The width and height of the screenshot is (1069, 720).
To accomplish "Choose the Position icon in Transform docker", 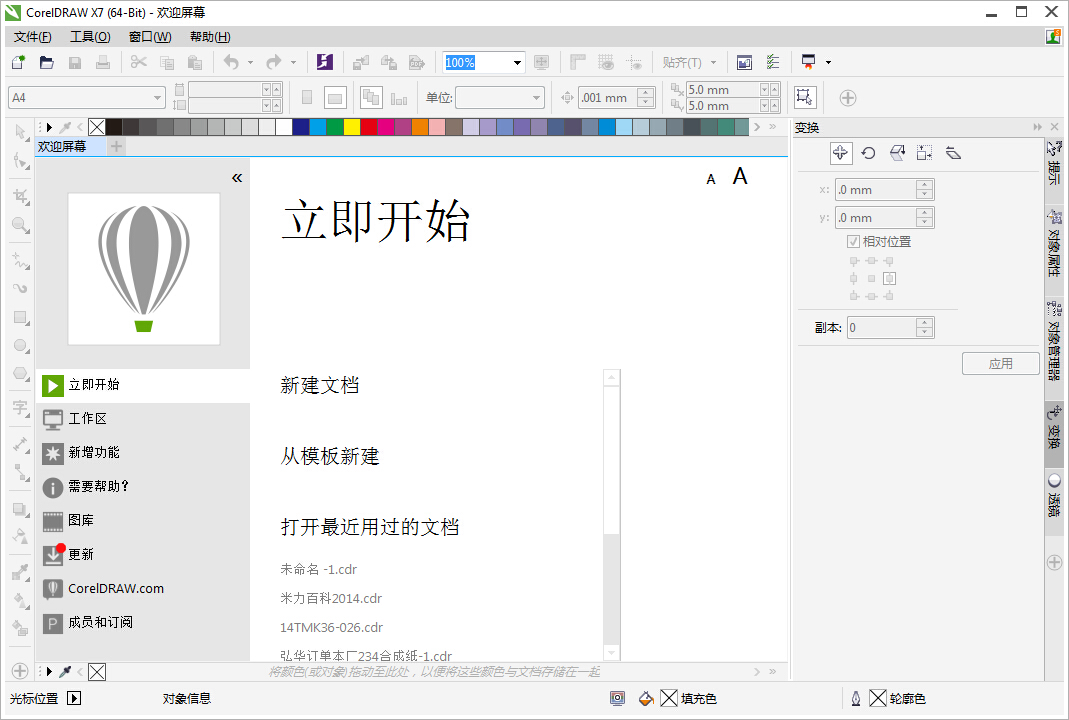I will [x=841, y=153].
